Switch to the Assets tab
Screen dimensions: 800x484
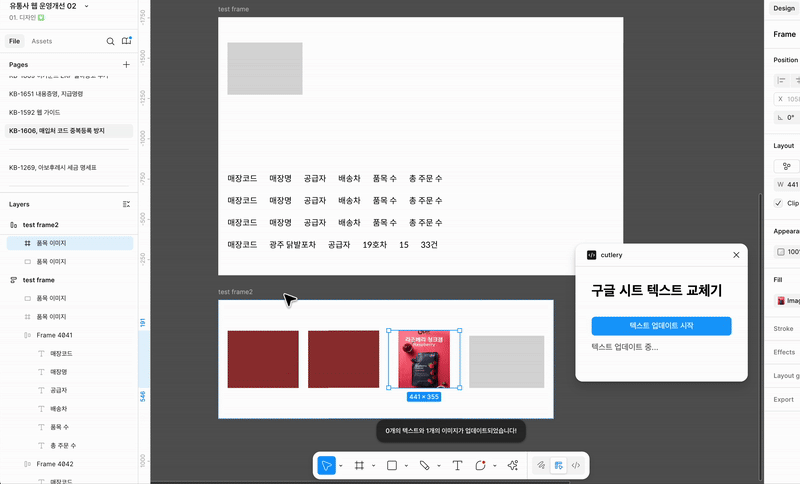pyautogui.click(x=42, y=41)
